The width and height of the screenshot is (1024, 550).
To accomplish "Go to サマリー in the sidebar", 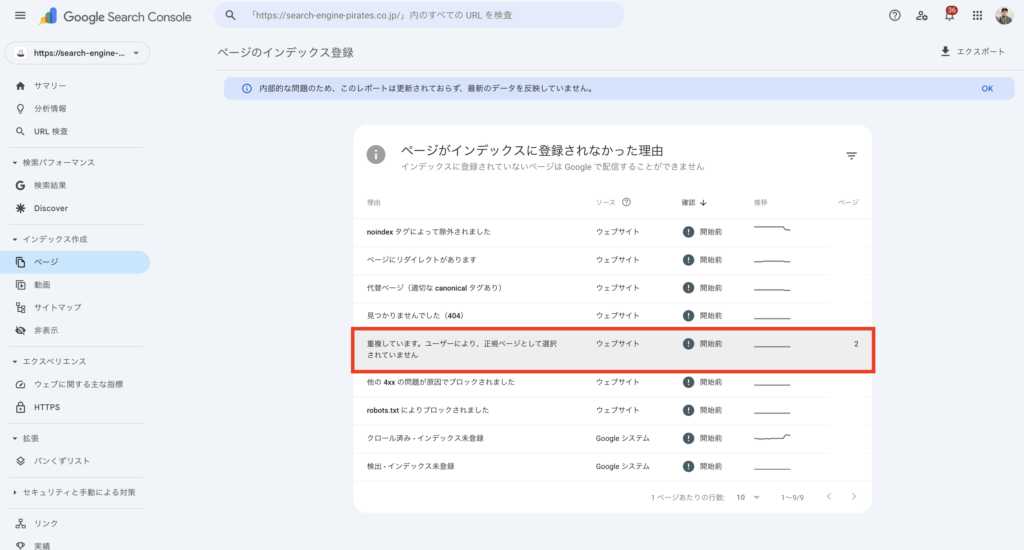I will click(50, 86).
